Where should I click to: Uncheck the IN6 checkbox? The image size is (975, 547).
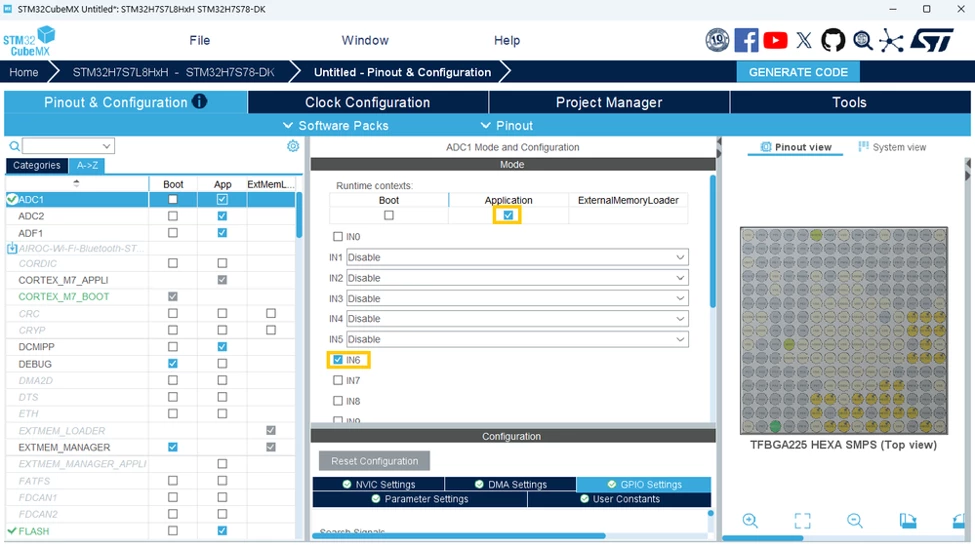point(338,359)
